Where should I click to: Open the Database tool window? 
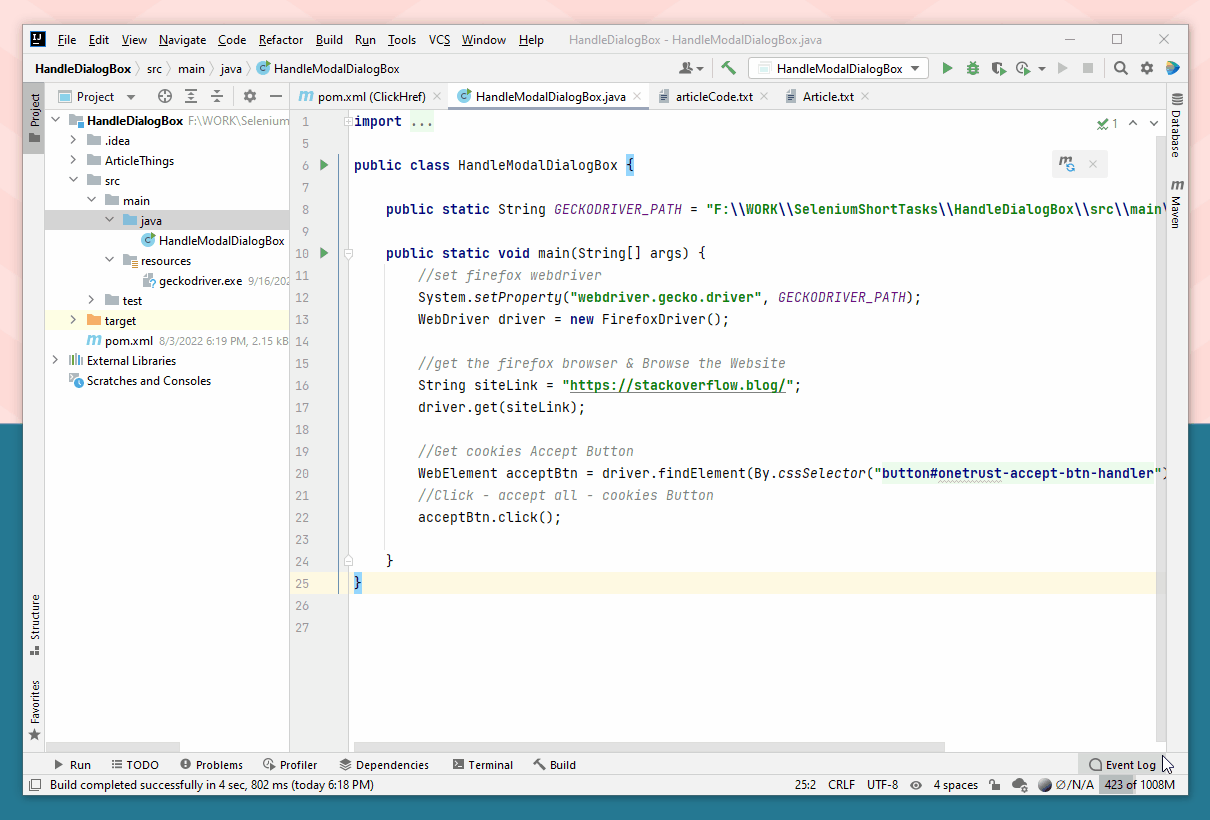click(x=1177, y=125)
